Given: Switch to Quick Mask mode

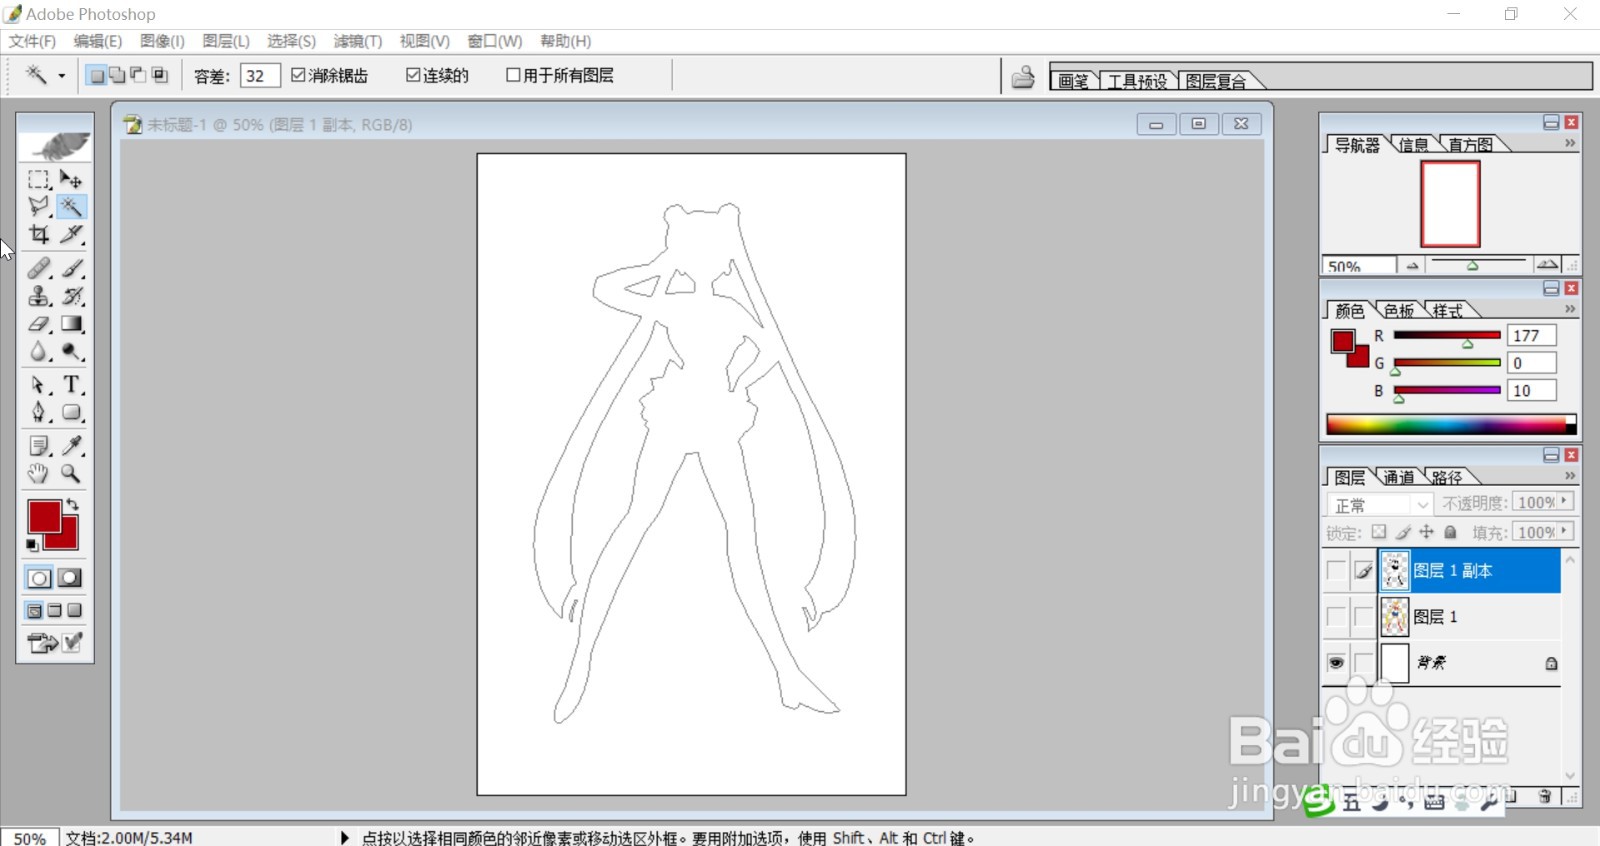Looking at the screenshot, I should point(70,578).
